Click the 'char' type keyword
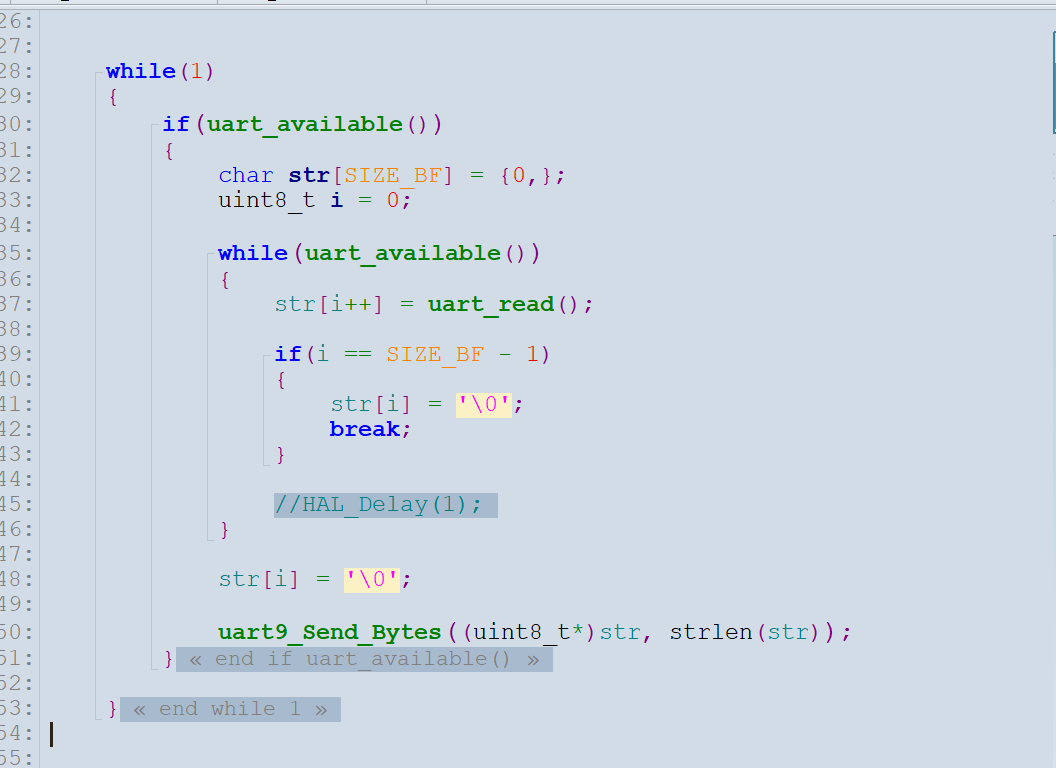 pos(246,175)
